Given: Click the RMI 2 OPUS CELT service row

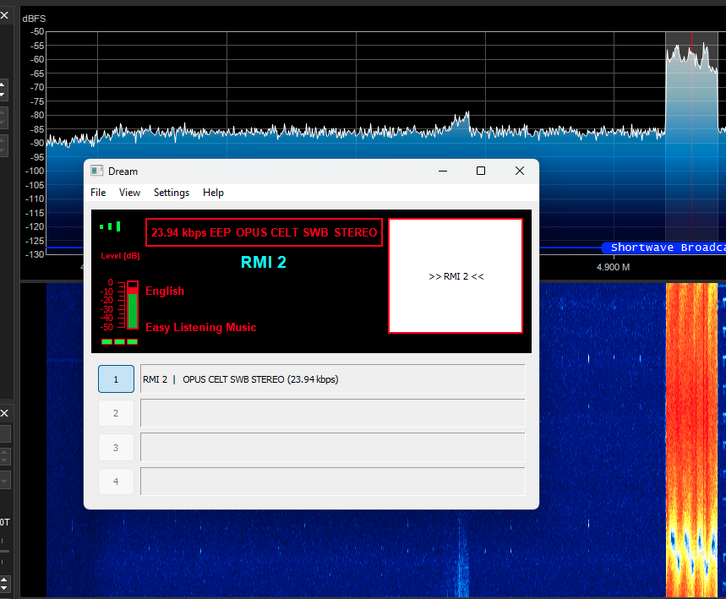Looking at the screenshot, I should point(332,379).
